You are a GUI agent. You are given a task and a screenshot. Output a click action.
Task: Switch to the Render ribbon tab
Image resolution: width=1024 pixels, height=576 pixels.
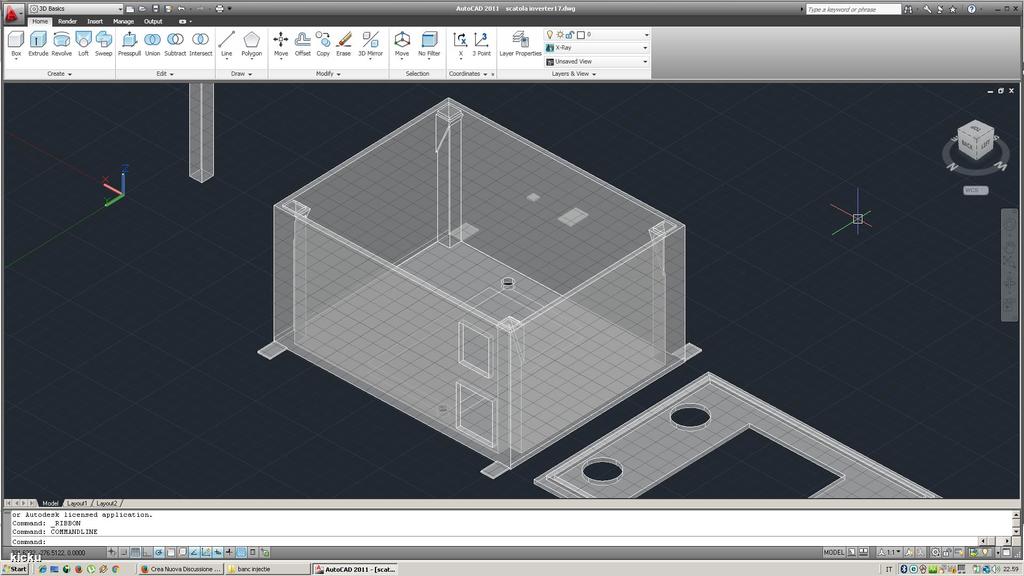[x=67, y=21]
